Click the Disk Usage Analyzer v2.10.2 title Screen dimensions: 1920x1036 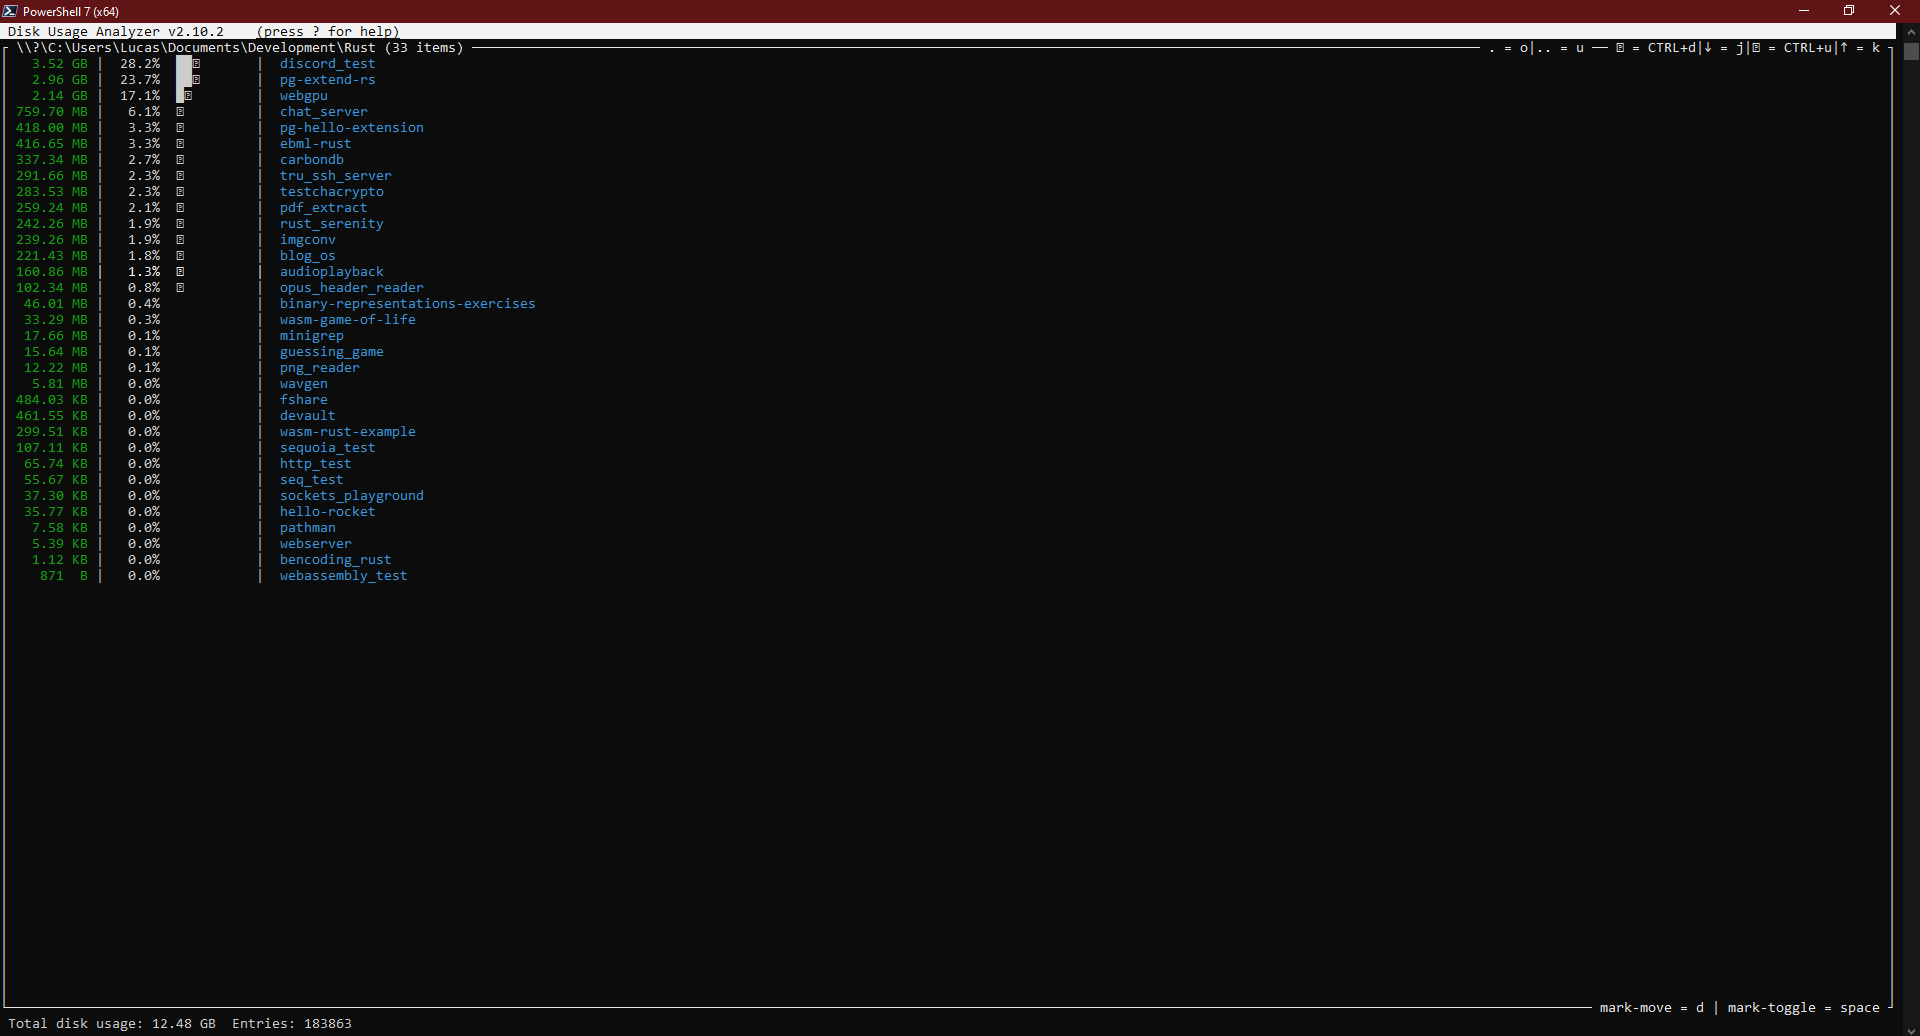(x=115, y=32)
